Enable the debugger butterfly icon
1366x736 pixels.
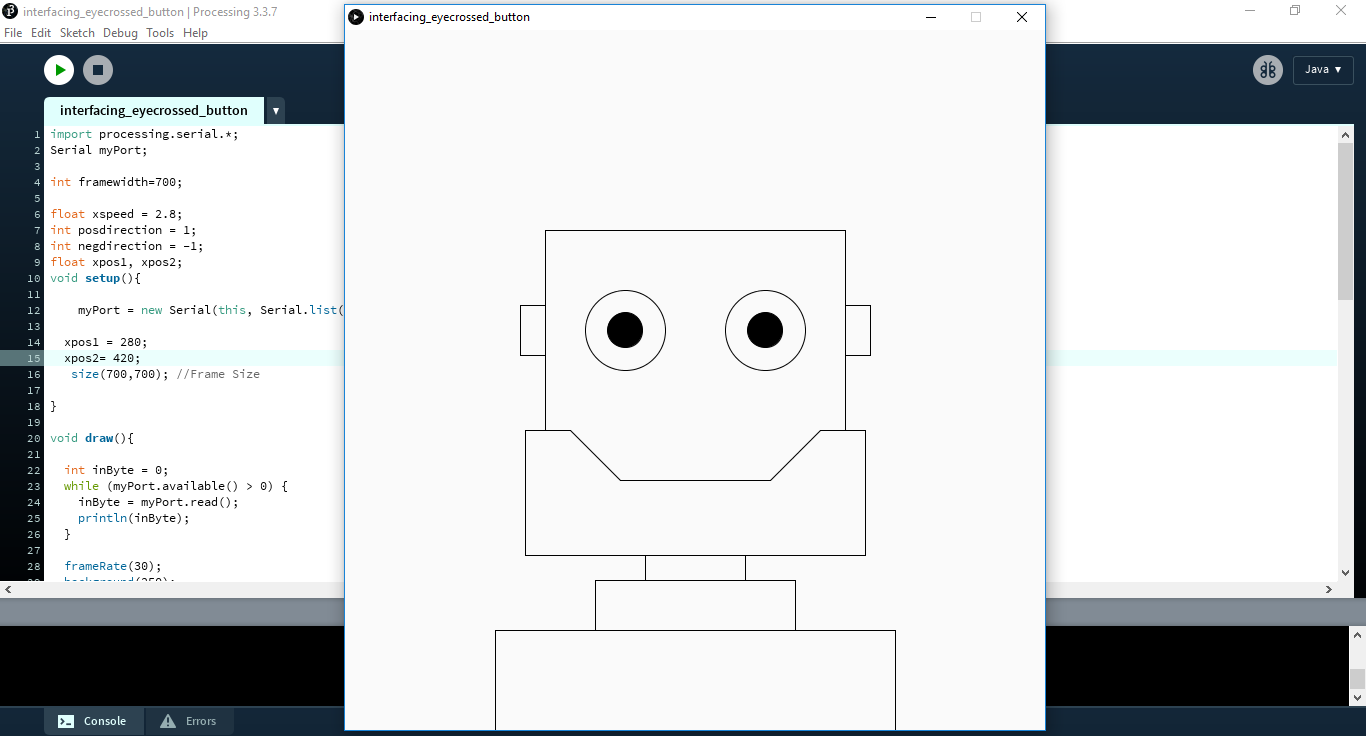1268,70
